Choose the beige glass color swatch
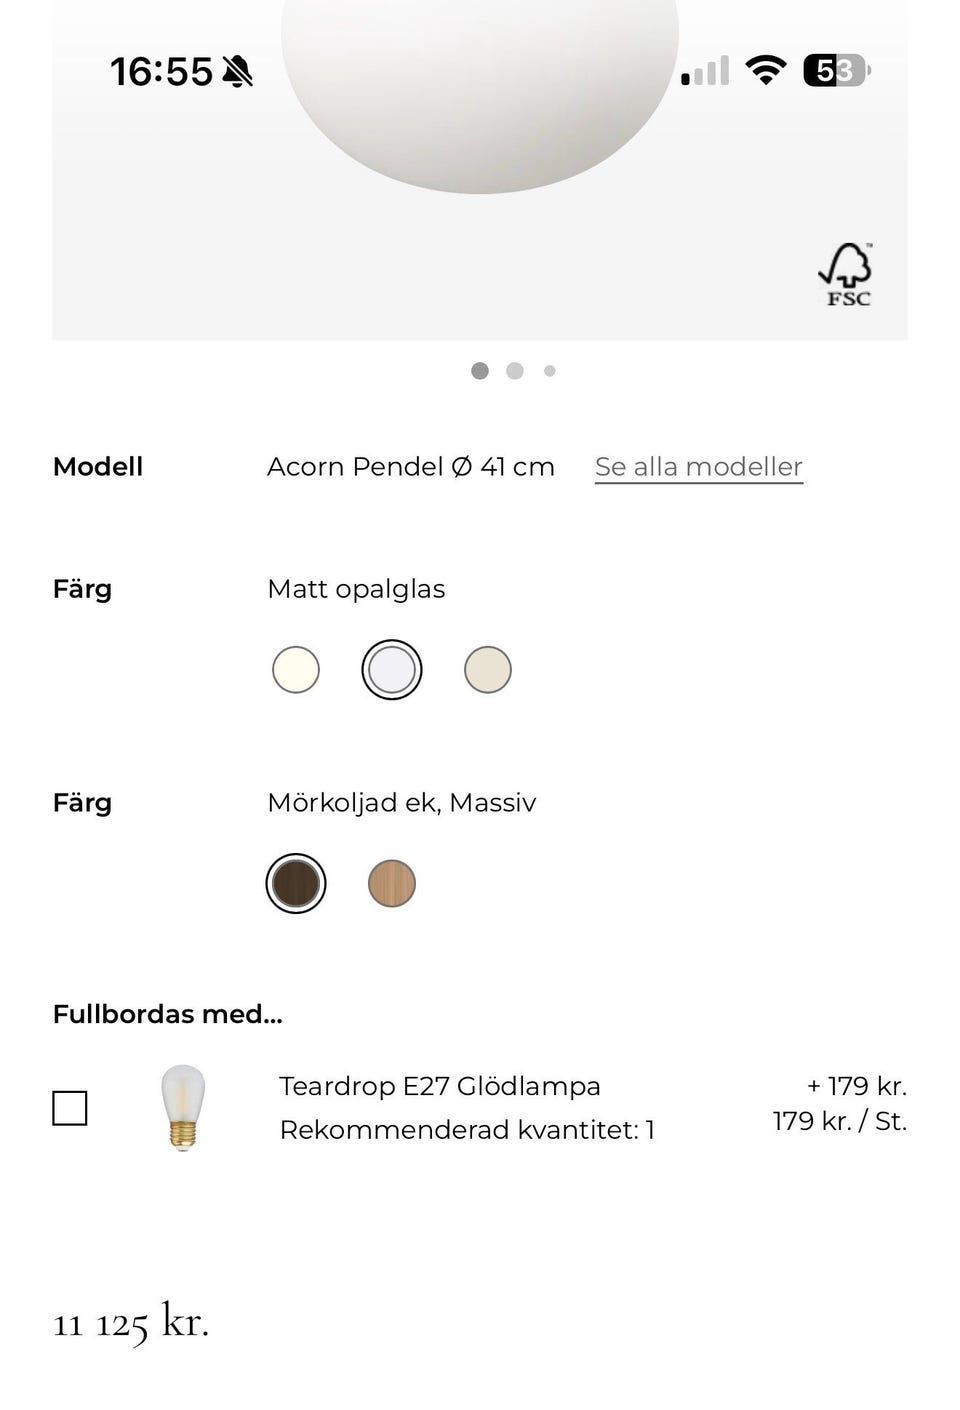This screenshot has height=1410, width=960. 488,670
